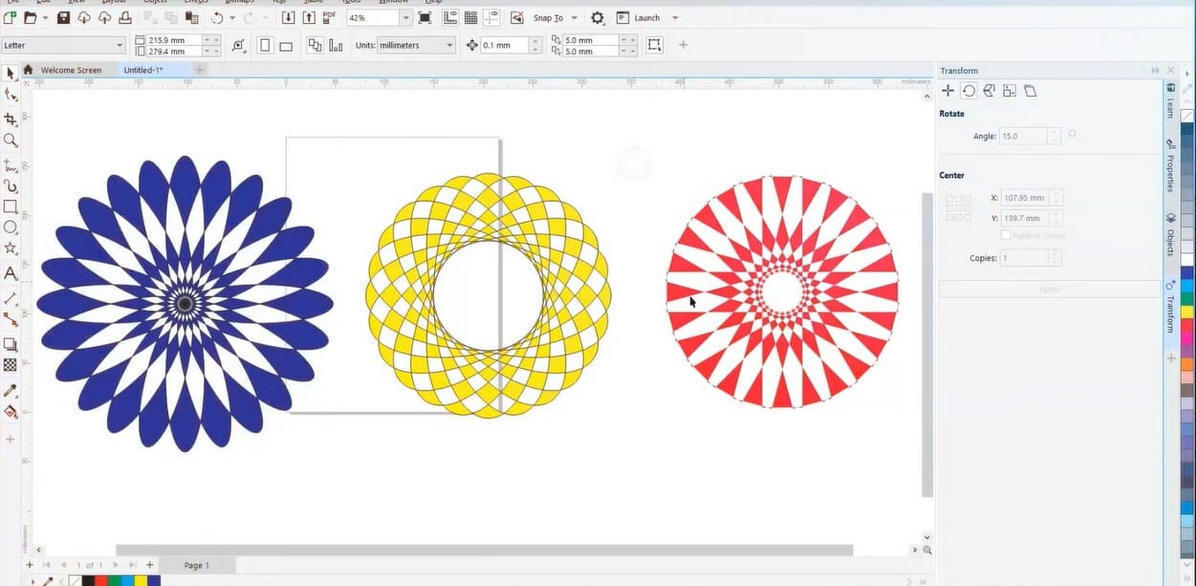Click the Print icon in toolbar
The image size is (1196, 586).
click(124, 18)
